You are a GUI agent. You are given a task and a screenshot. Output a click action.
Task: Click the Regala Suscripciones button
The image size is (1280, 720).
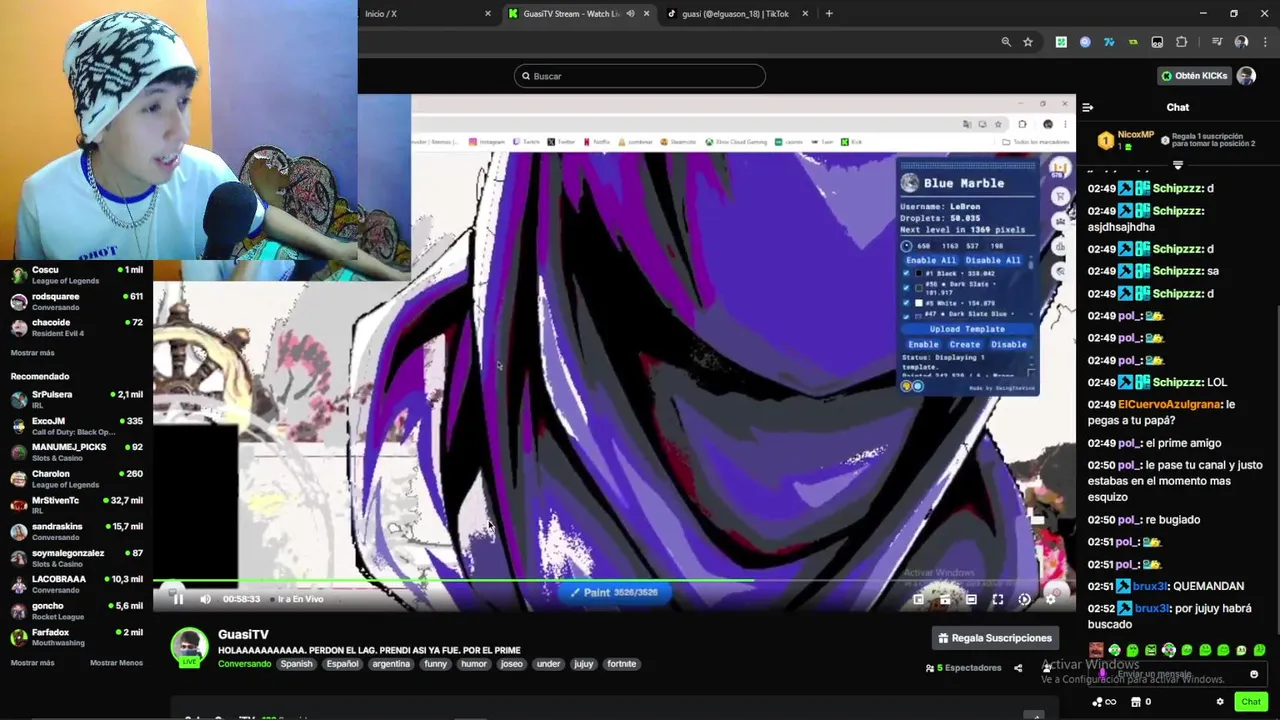pyautogui.click(x=995, y=638)
